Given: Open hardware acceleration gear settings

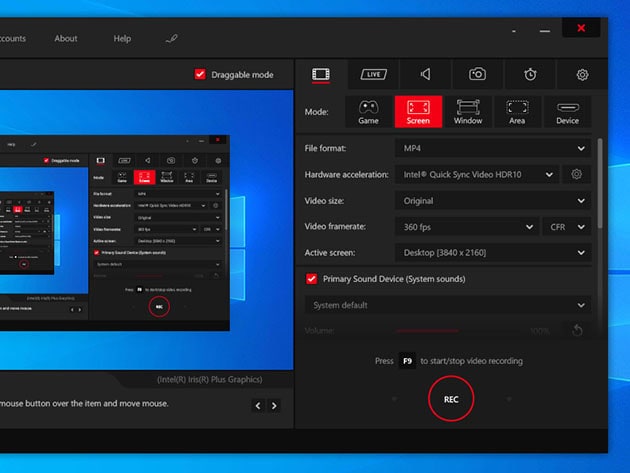Looking at the screenshot, I should [x=577, y=174].
